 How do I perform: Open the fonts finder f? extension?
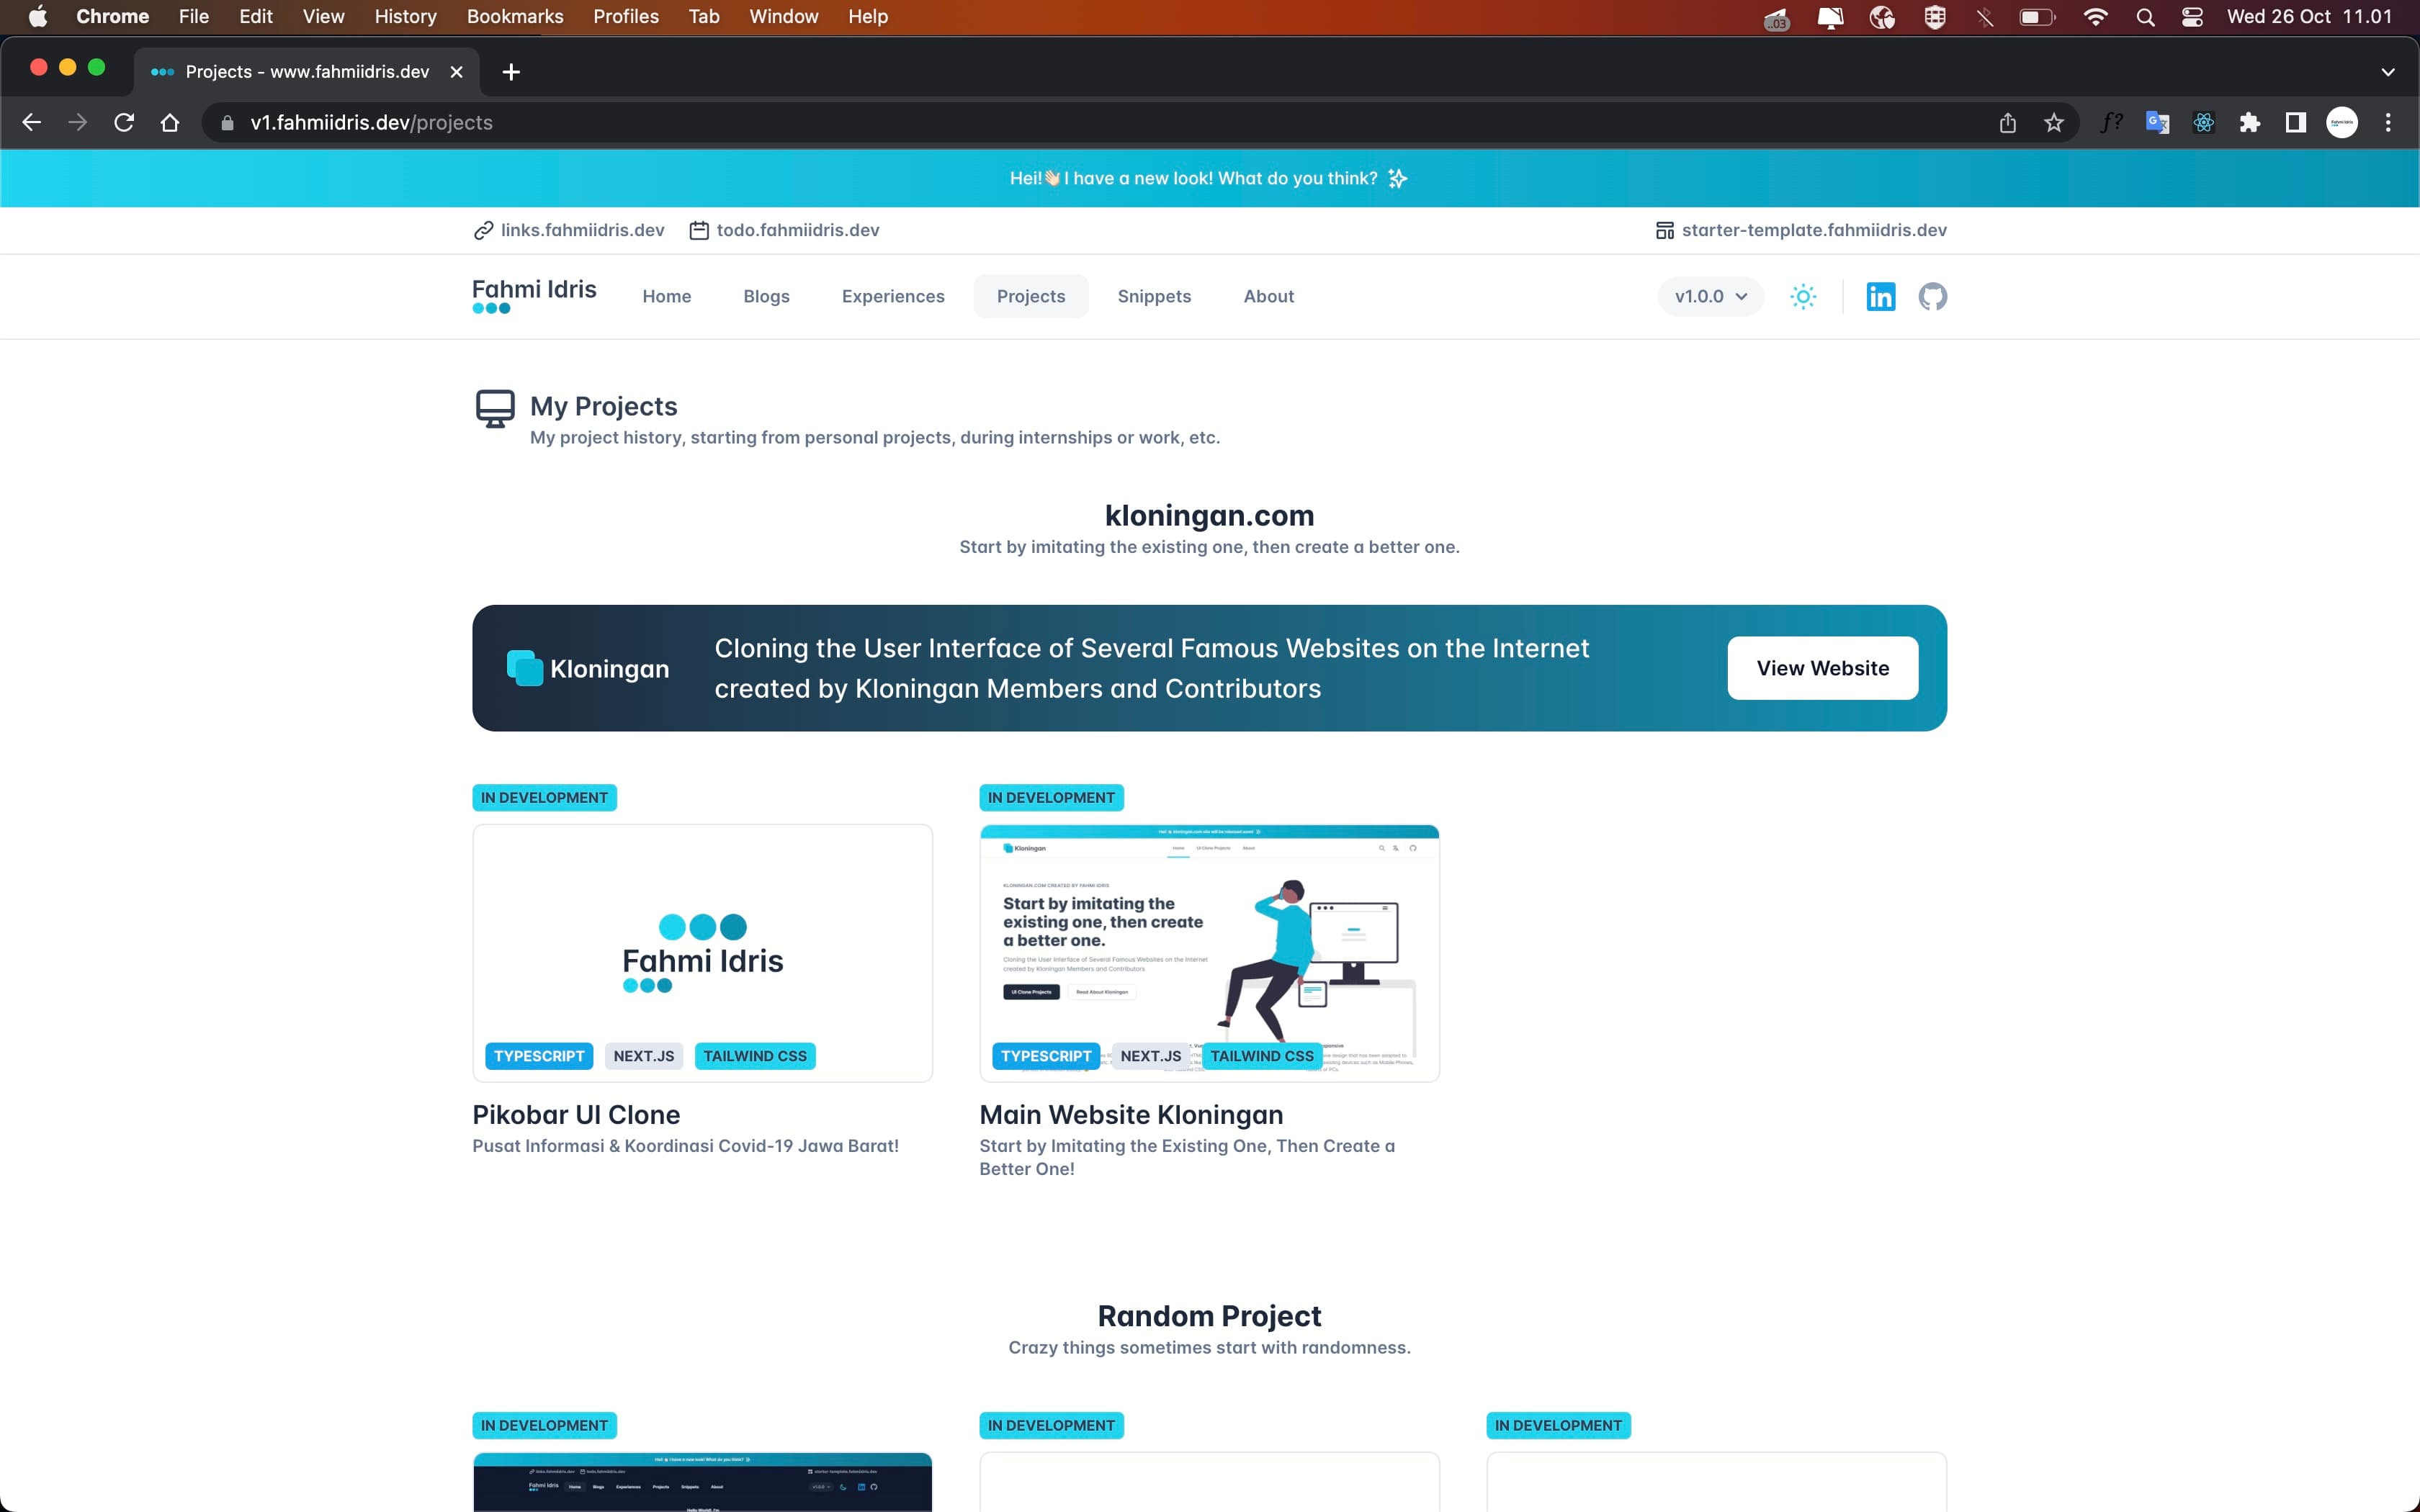(2111, 123)
